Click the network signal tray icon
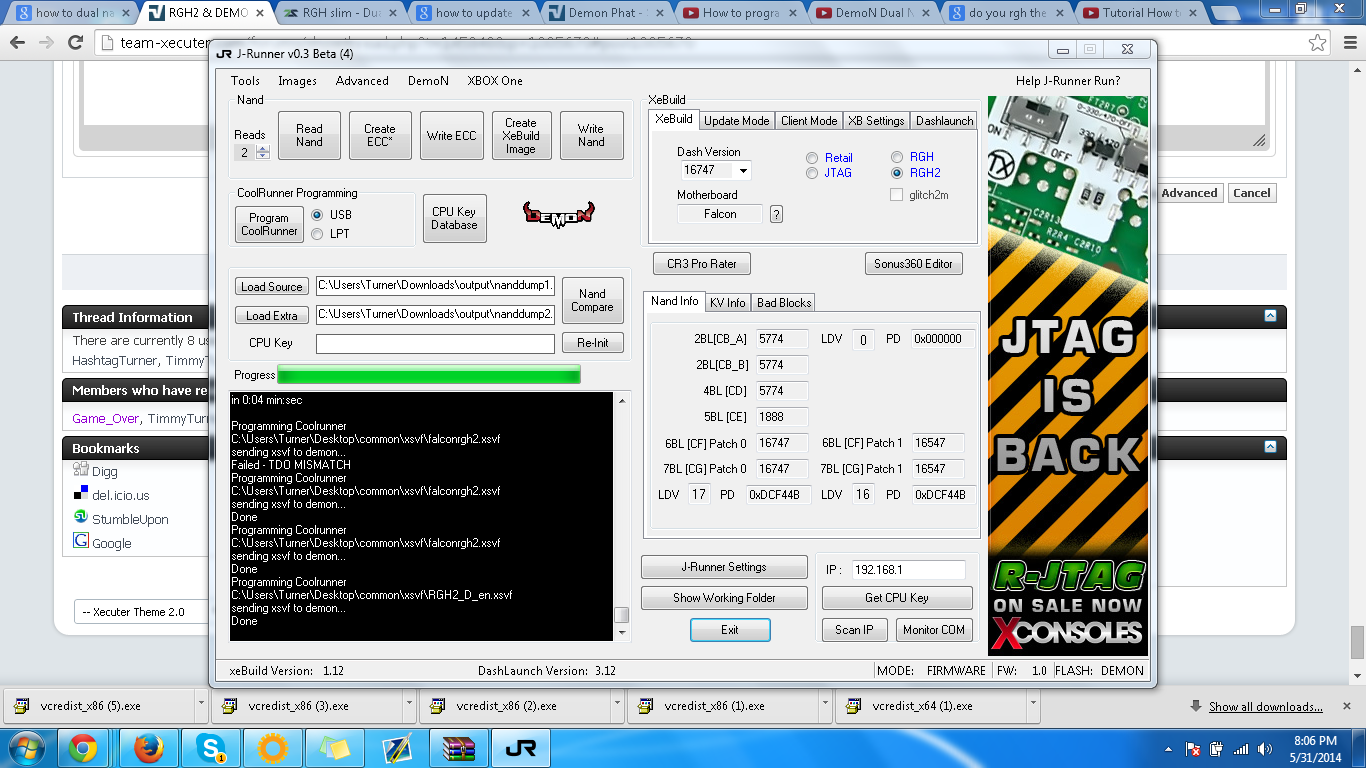 [x=1241, y=749]
